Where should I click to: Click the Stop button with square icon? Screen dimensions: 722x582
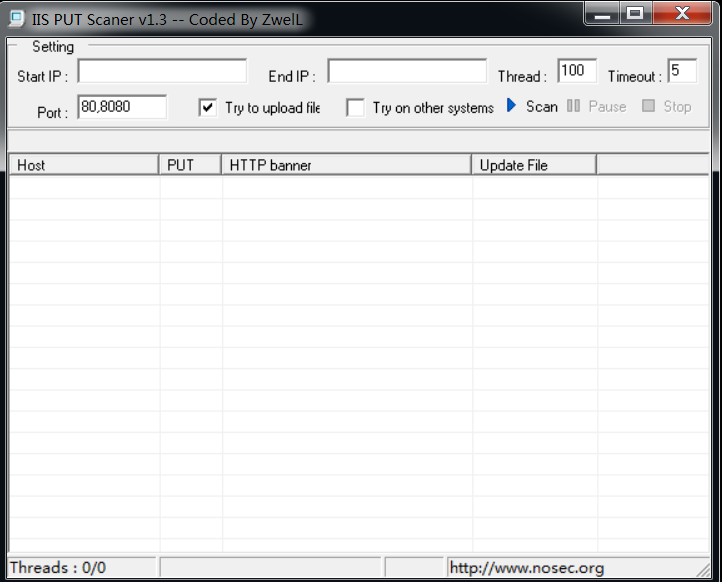[667, 106]
